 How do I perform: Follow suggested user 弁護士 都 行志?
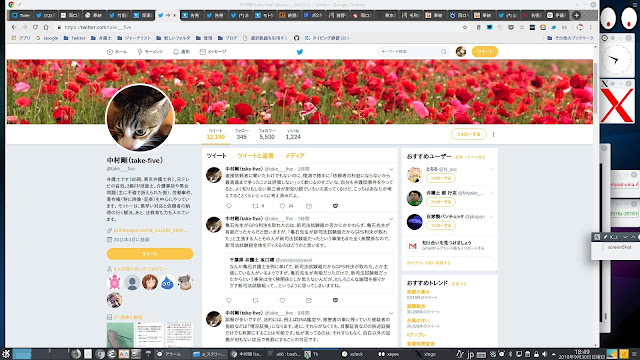point(441,202)
